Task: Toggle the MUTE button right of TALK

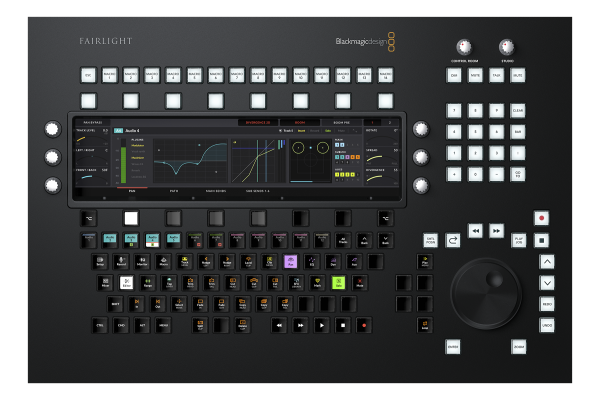Action: (x=518, y=75)
